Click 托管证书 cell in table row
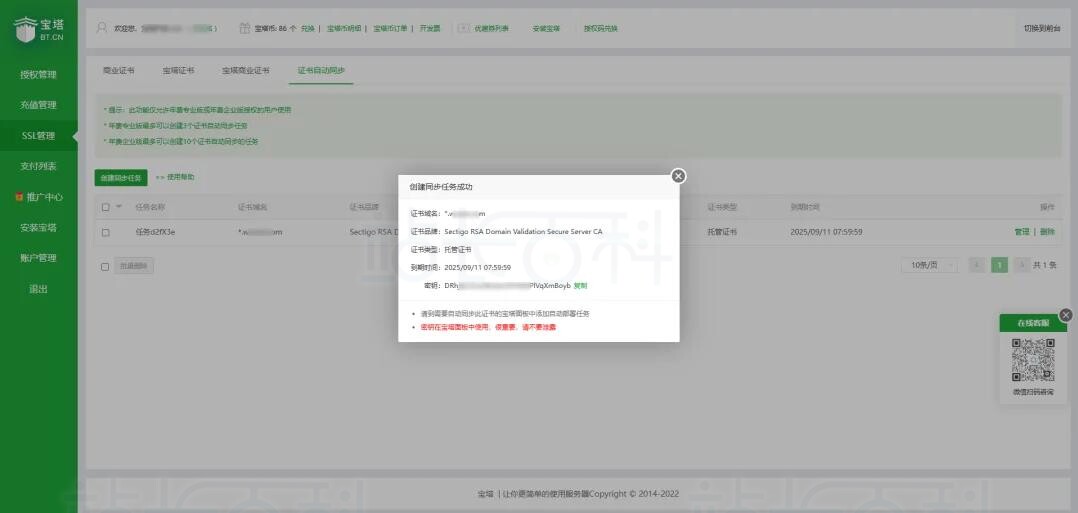1078x513 pixels. click(722, 232)
